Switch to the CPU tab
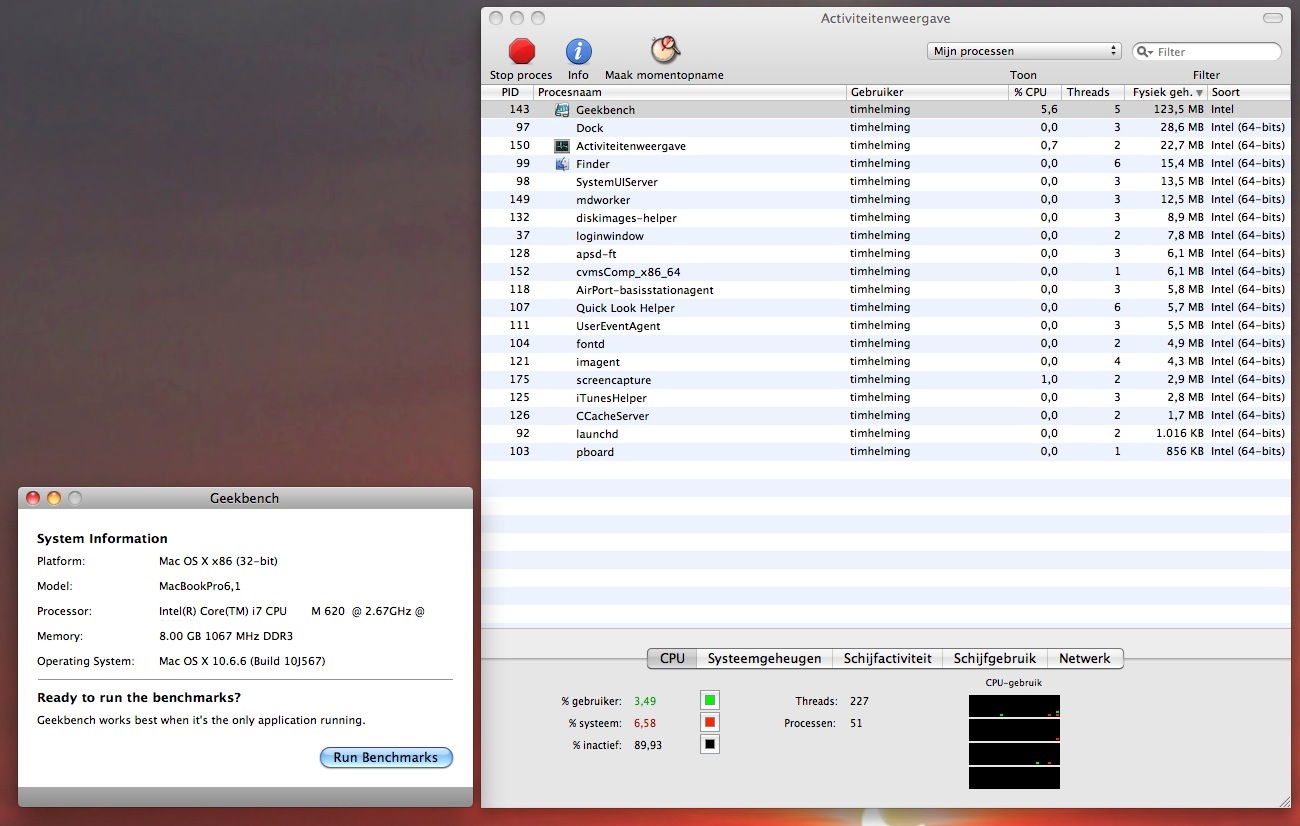Image resolution: width=1300 pixels, height=826 pixels. [x=672, y=658]
